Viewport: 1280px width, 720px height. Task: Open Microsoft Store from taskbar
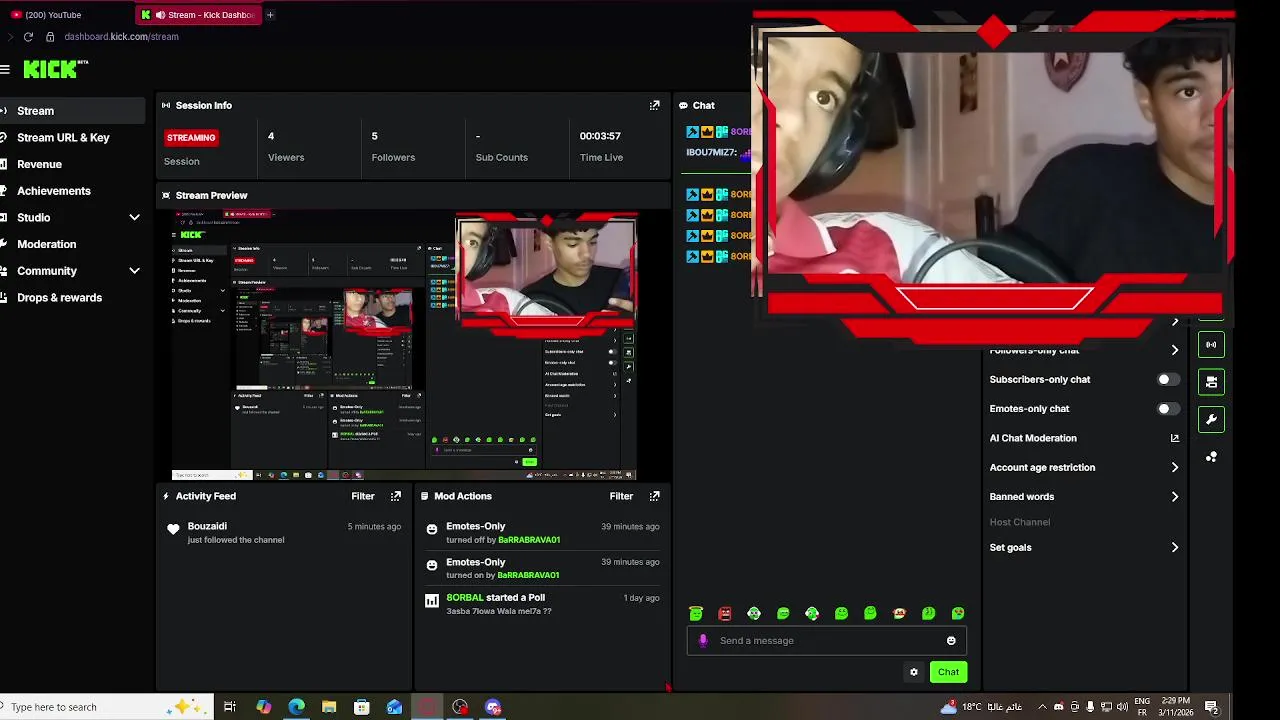click(362, 707)
